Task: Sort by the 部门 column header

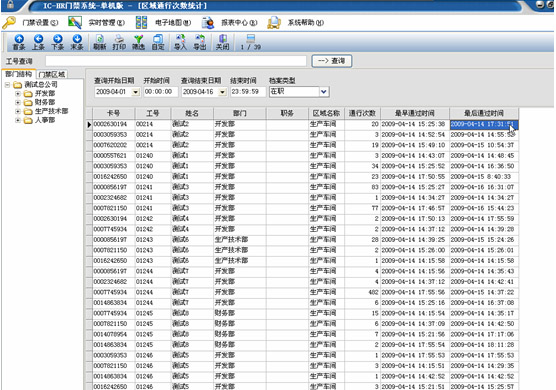Action: tap(240, 113)
